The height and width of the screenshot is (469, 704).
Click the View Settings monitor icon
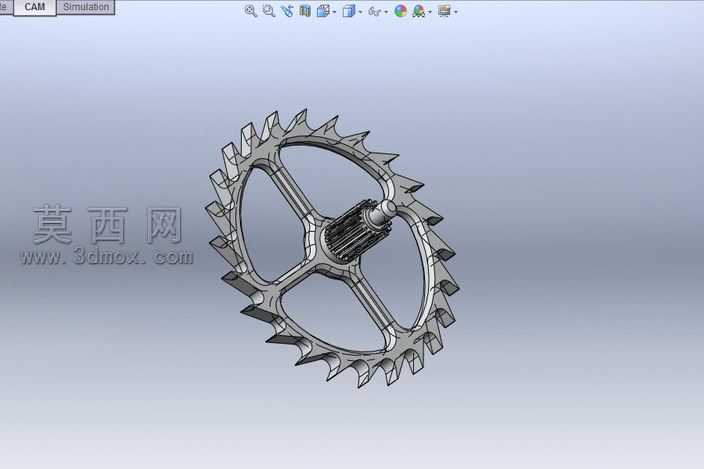[444, 11]
